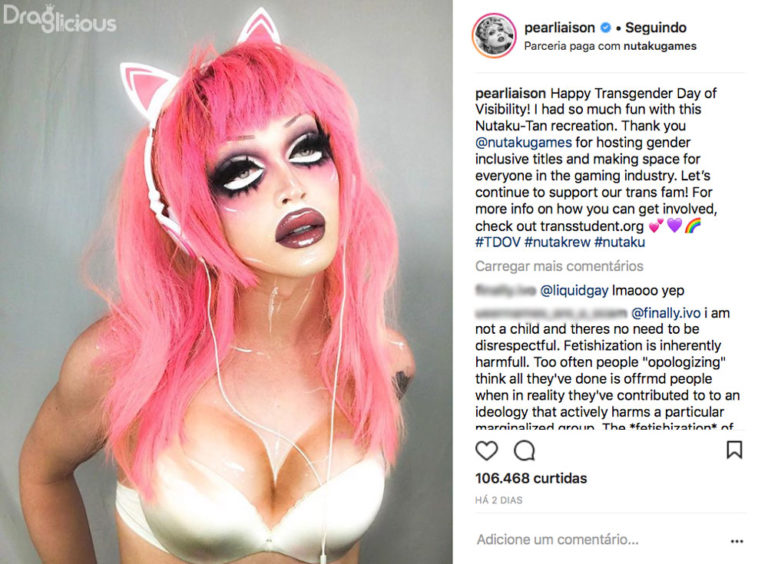Open pearliaison profile picture avatar
The image size is (768, 564).
pyautogui.click(x=494, y=35)
